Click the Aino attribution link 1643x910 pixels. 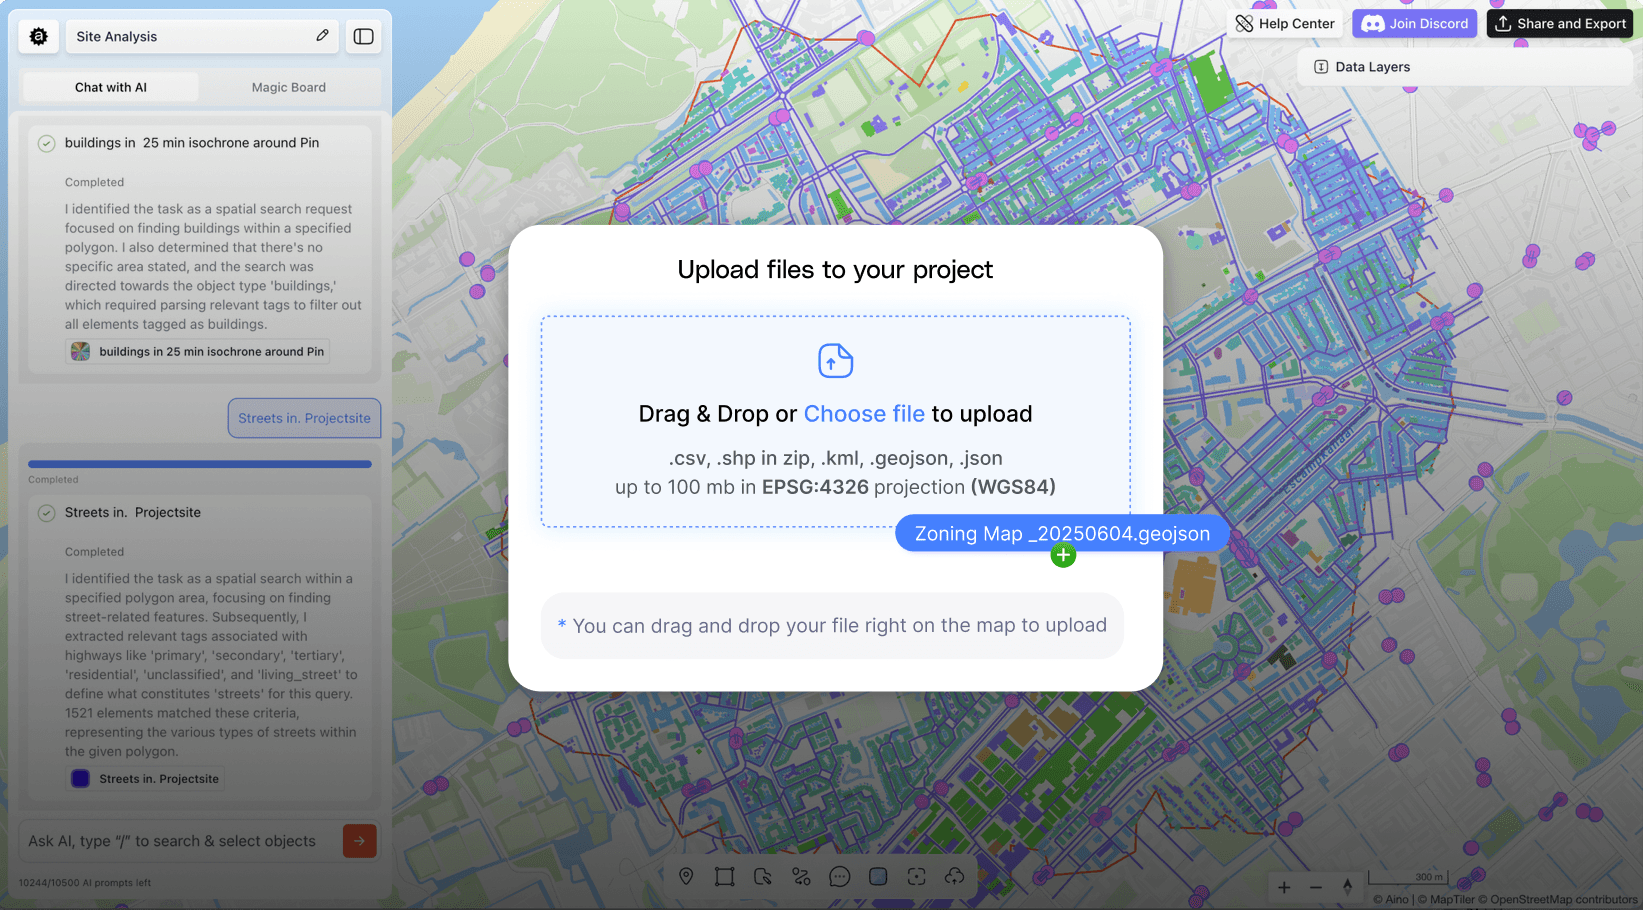[1391, 899]
